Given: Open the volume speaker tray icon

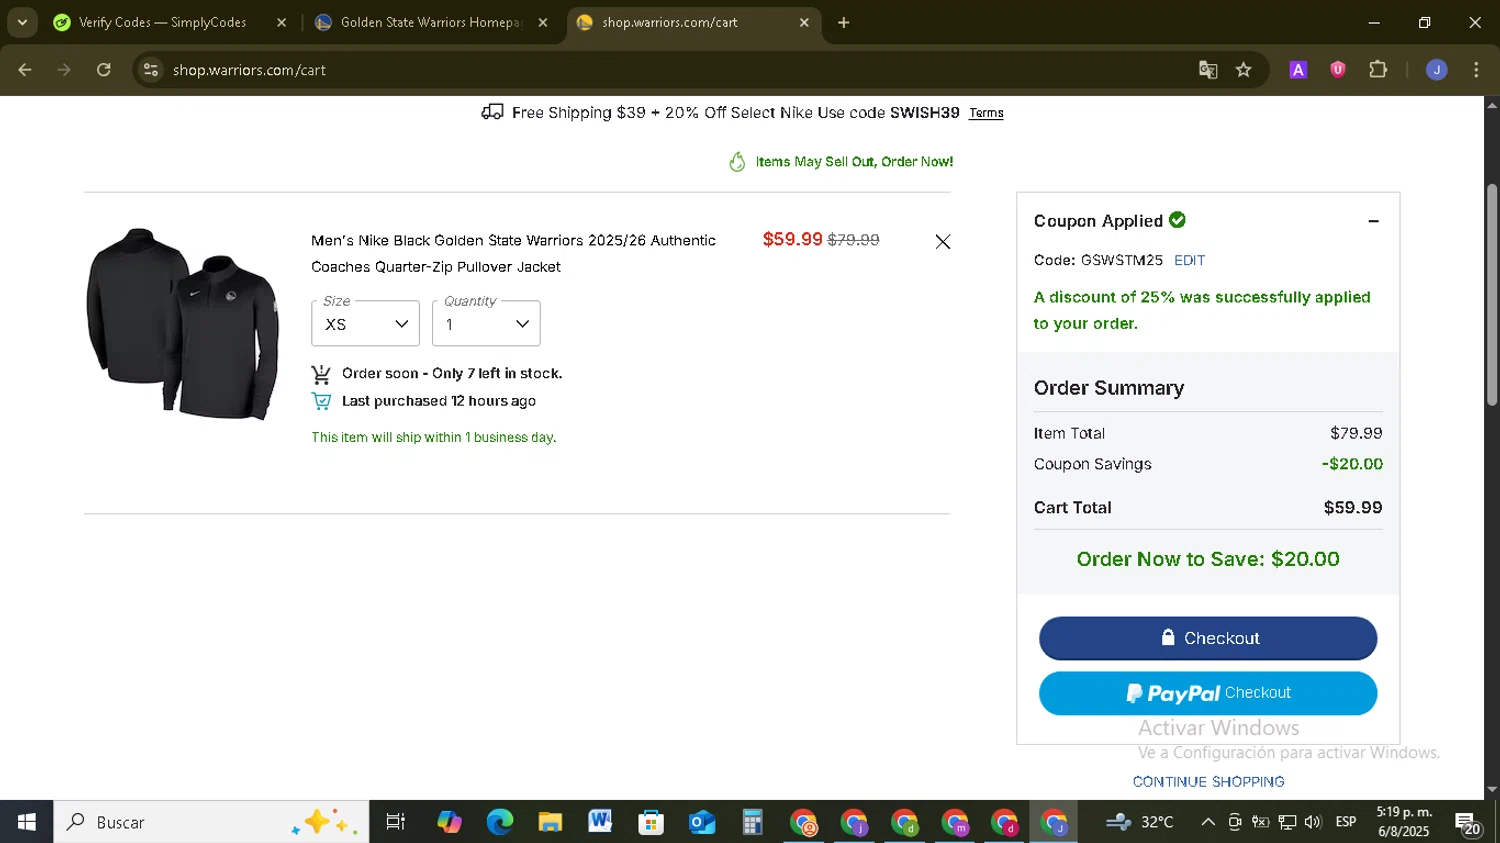Looking at the screenshot, I should [1313, 822].
